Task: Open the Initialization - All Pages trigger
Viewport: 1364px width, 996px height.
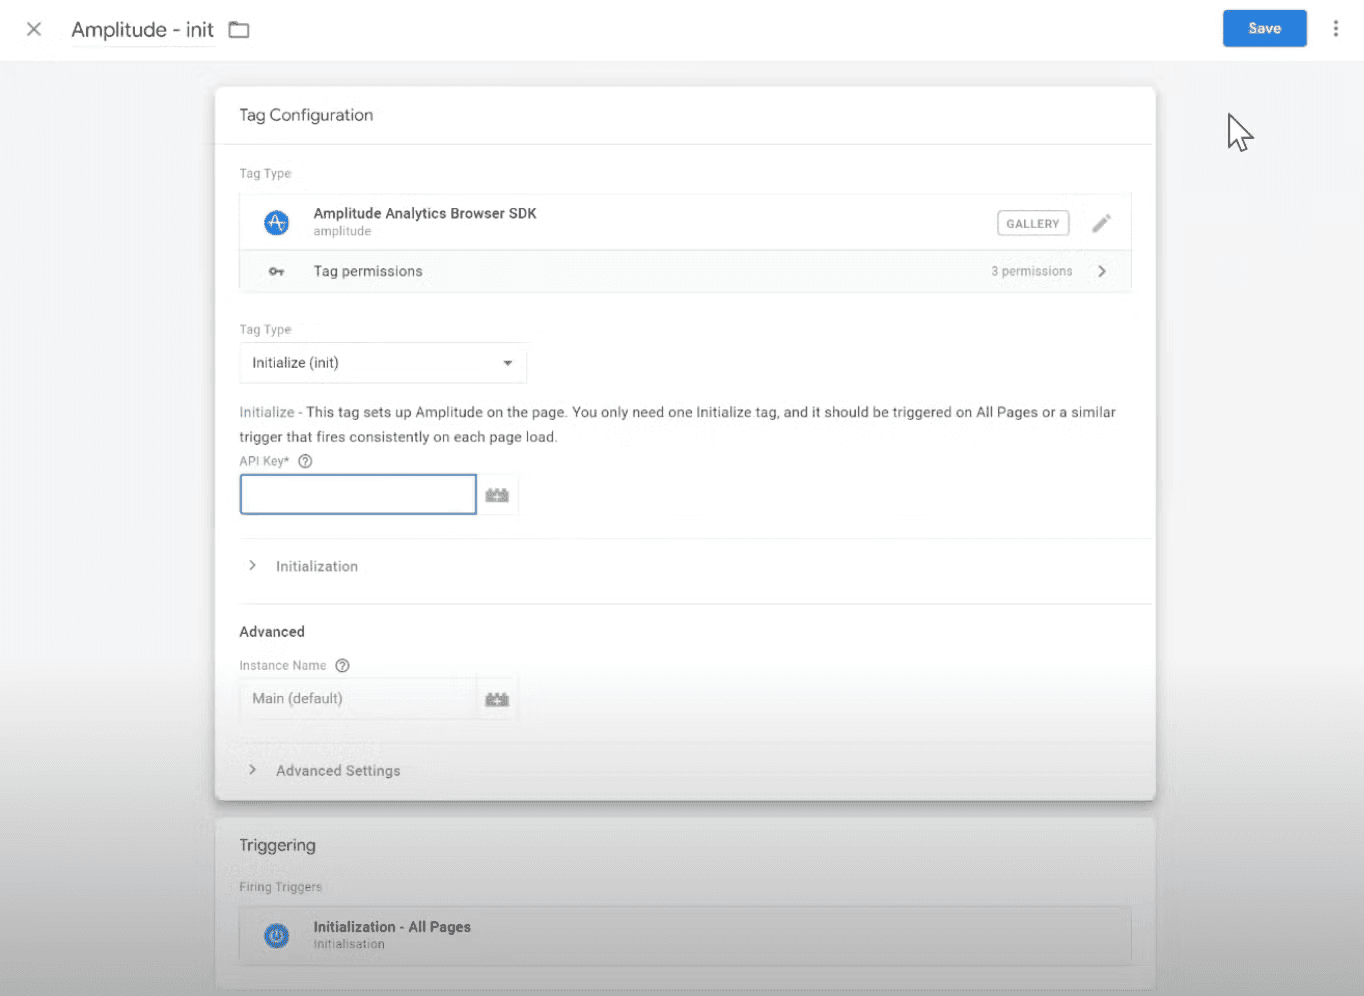Action: [x=685, y=935]
